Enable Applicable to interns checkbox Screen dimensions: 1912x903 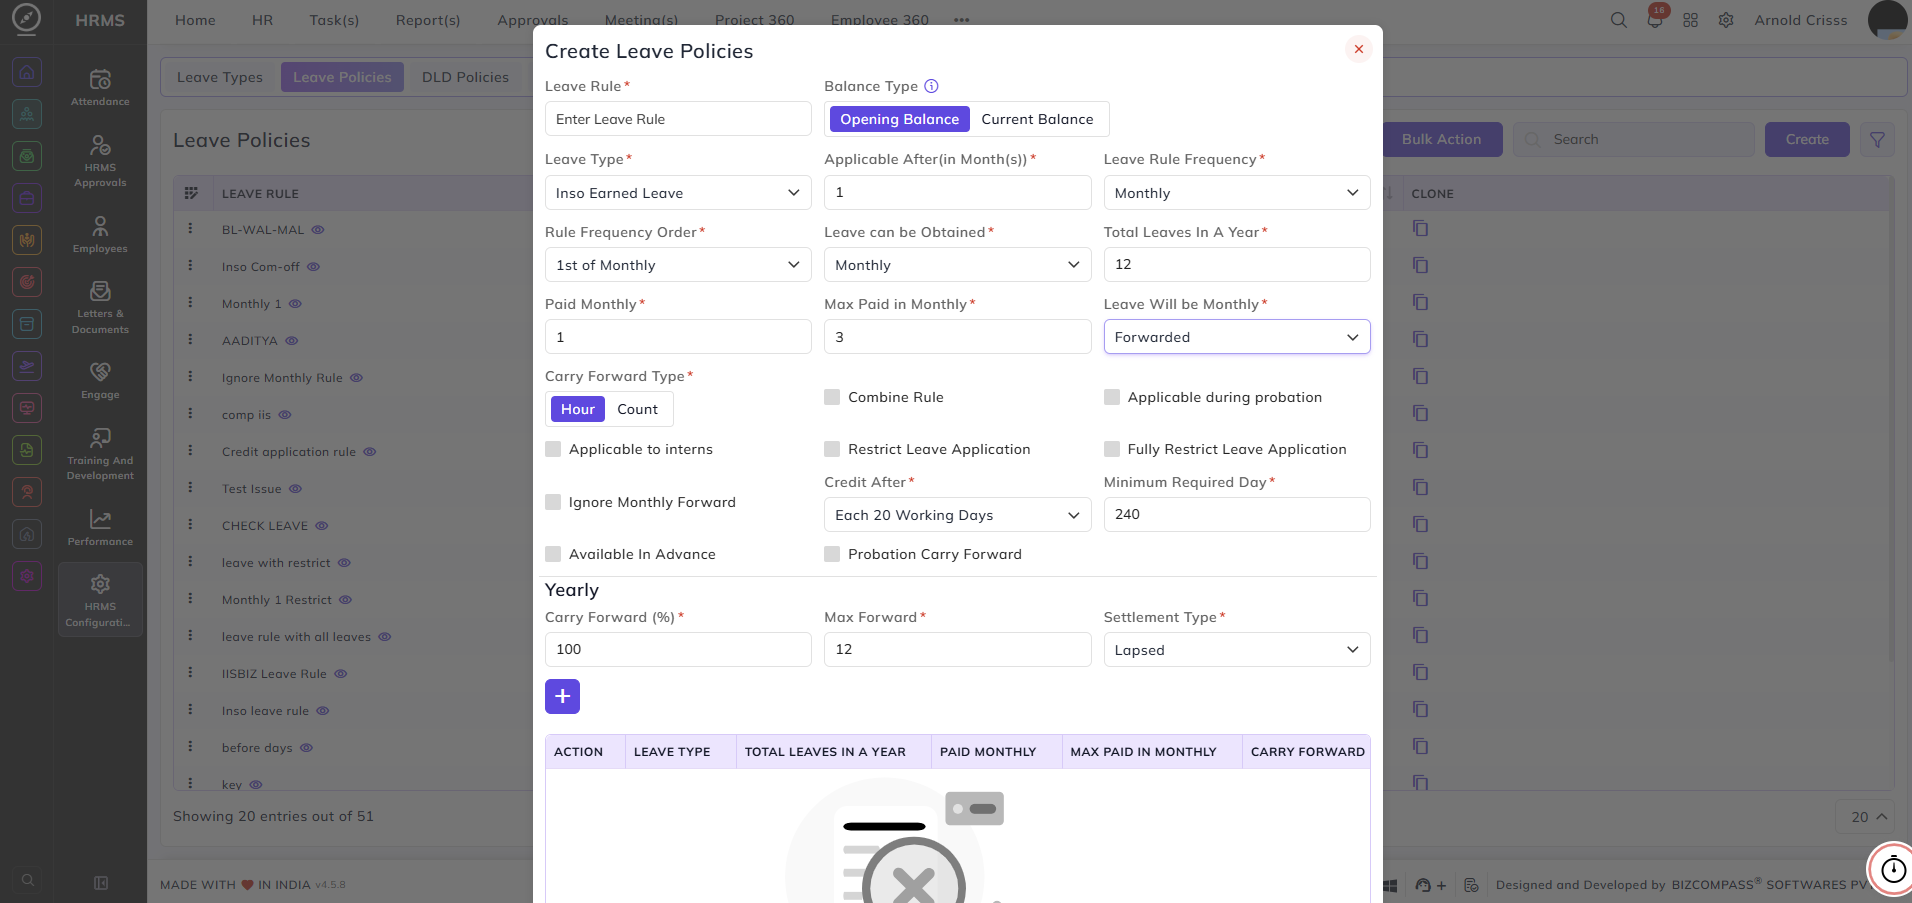pos(553,449)
